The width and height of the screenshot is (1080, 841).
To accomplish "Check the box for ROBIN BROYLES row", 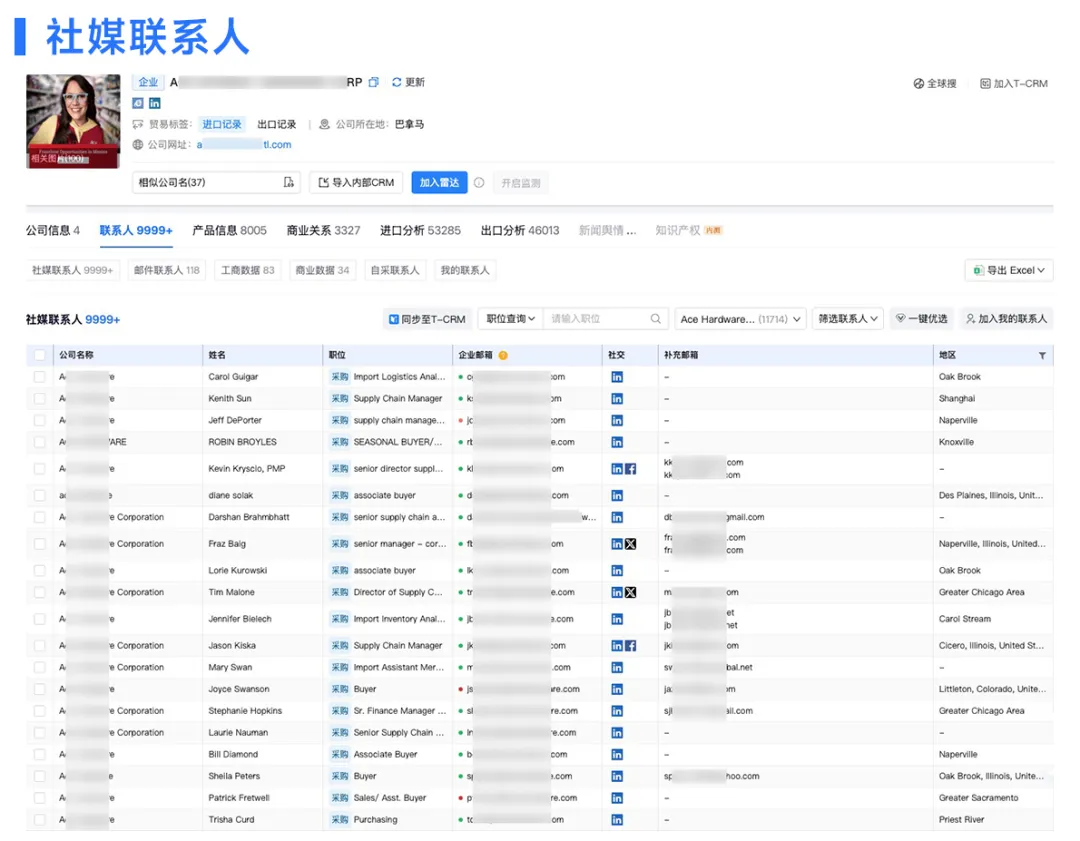I will 40,442.
